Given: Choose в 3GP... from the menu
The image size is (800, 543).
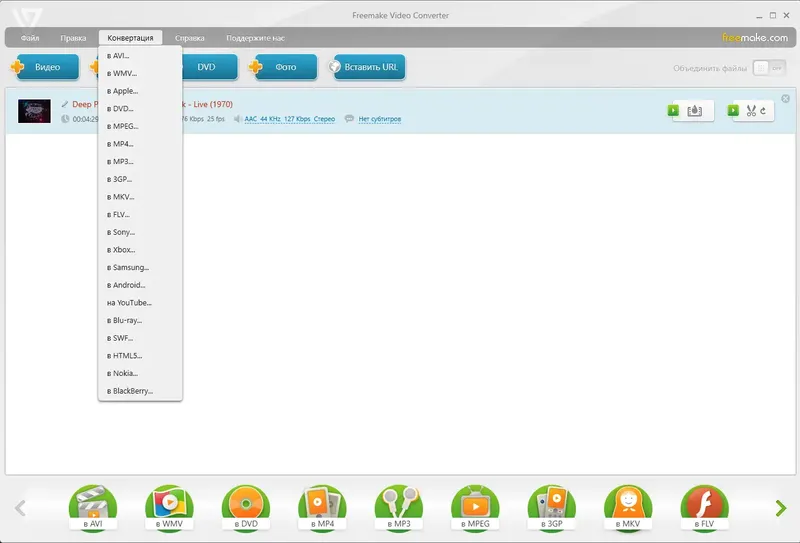Looking at the screenshot, I should (140, 179).
